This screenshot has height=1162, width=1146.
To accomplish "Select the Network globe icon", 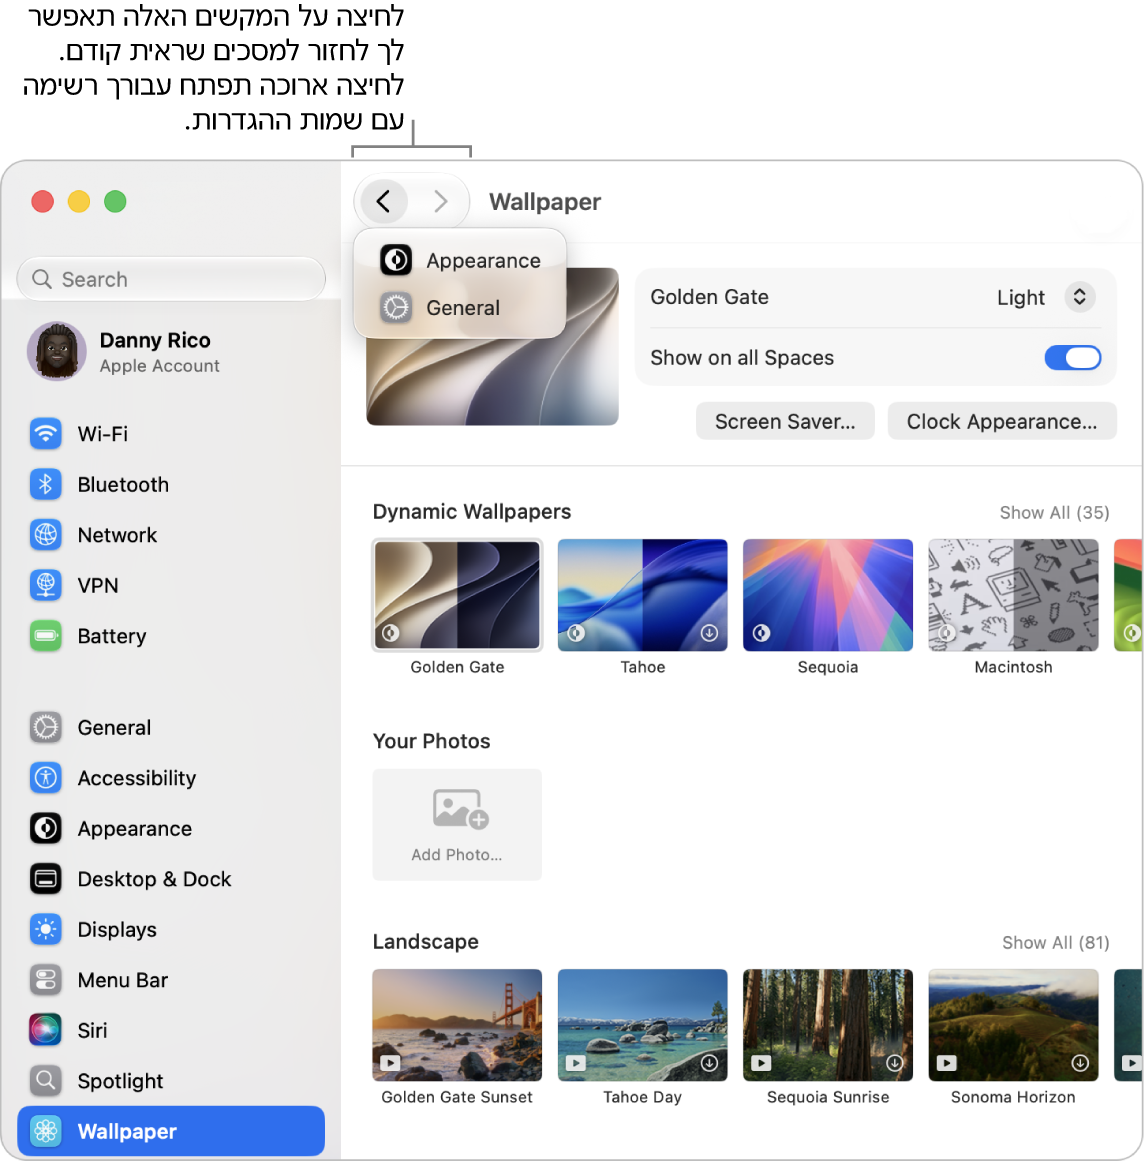I will click(45, 534).
